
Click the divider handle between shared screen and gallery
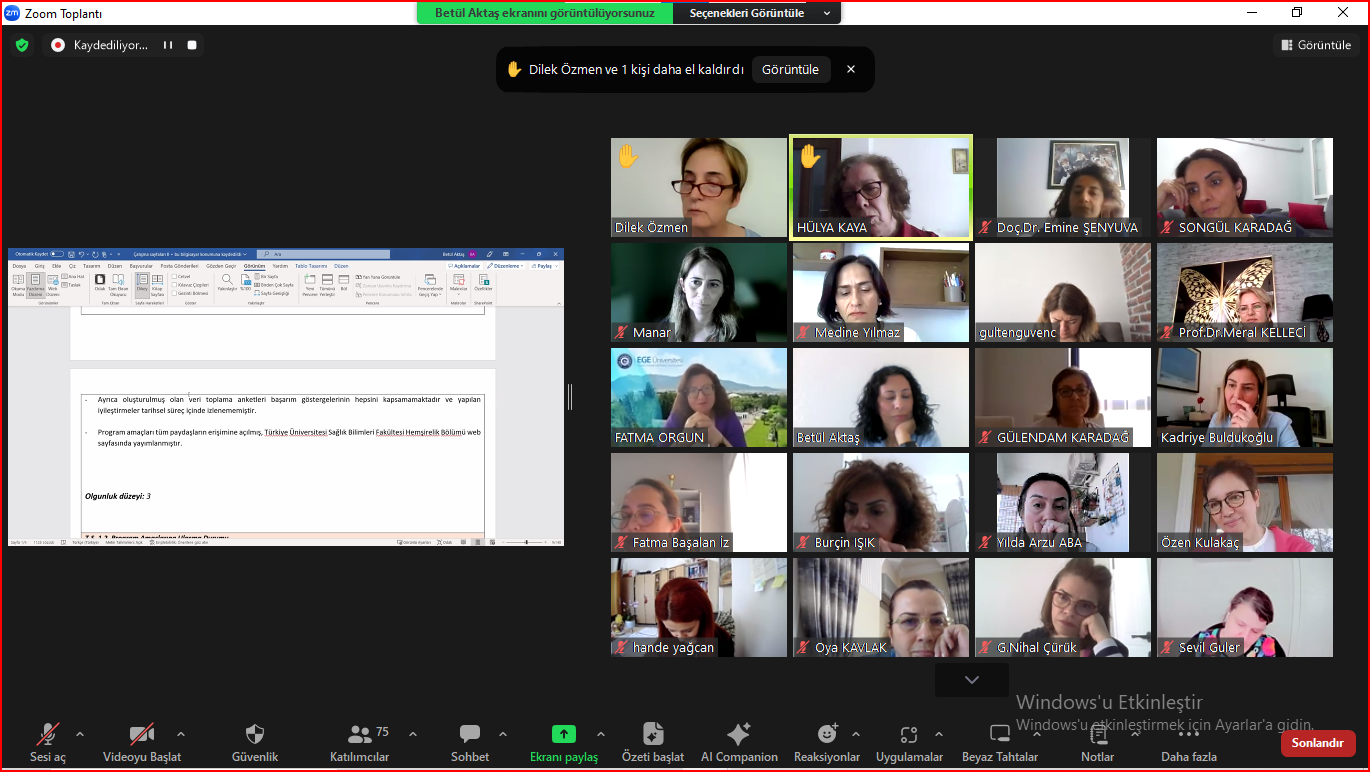click(x=570, y=397)
